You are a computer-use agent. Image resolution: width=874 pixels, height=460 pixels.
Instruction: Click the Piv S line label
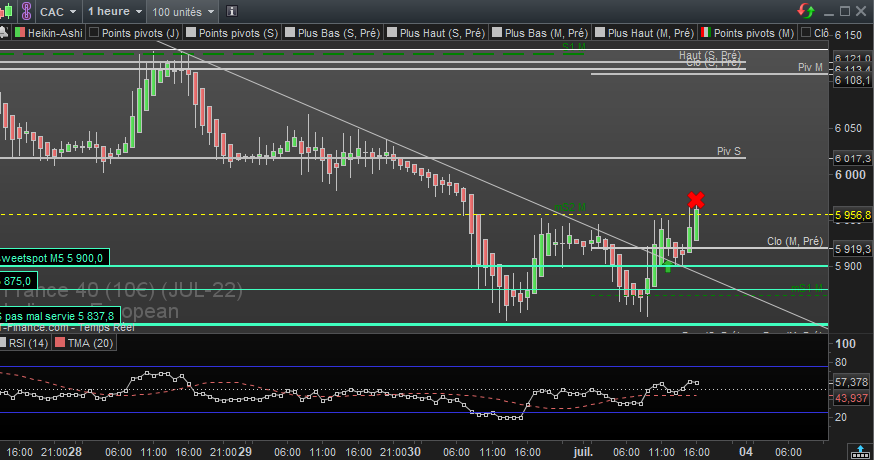(x=729, y=151)
